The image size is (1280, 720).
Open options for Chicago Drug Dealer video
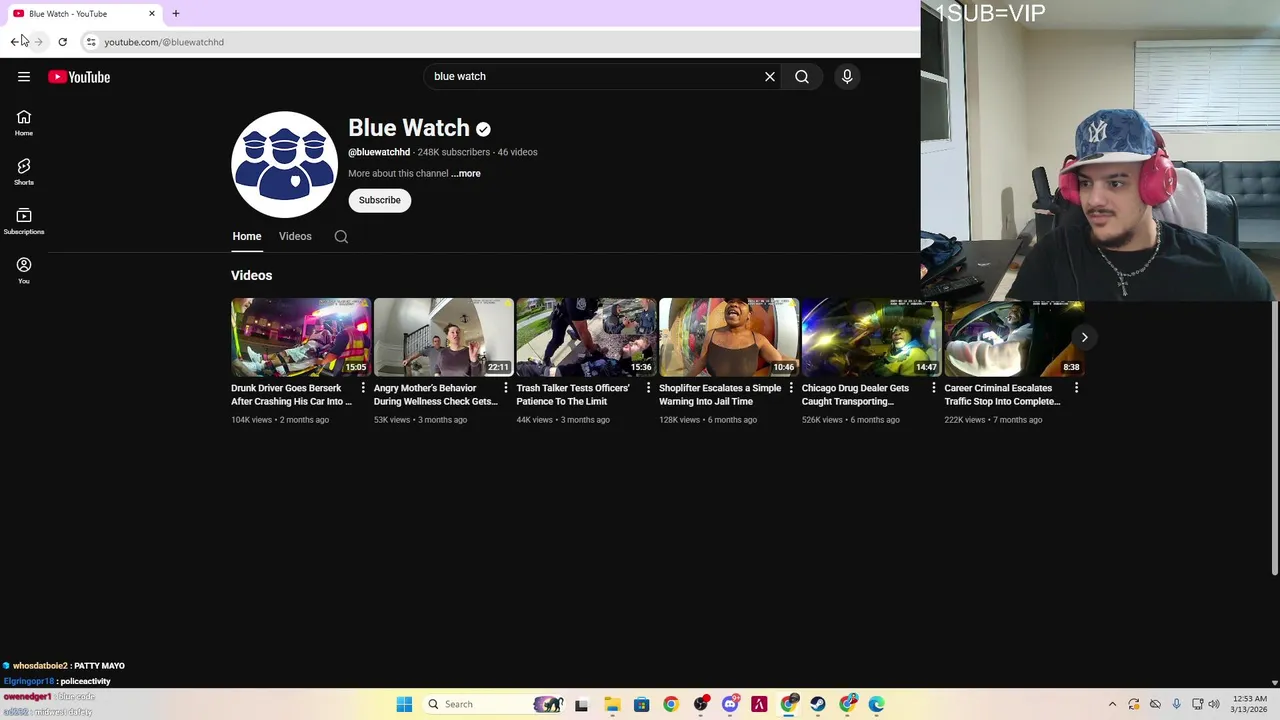click(934, 388)
